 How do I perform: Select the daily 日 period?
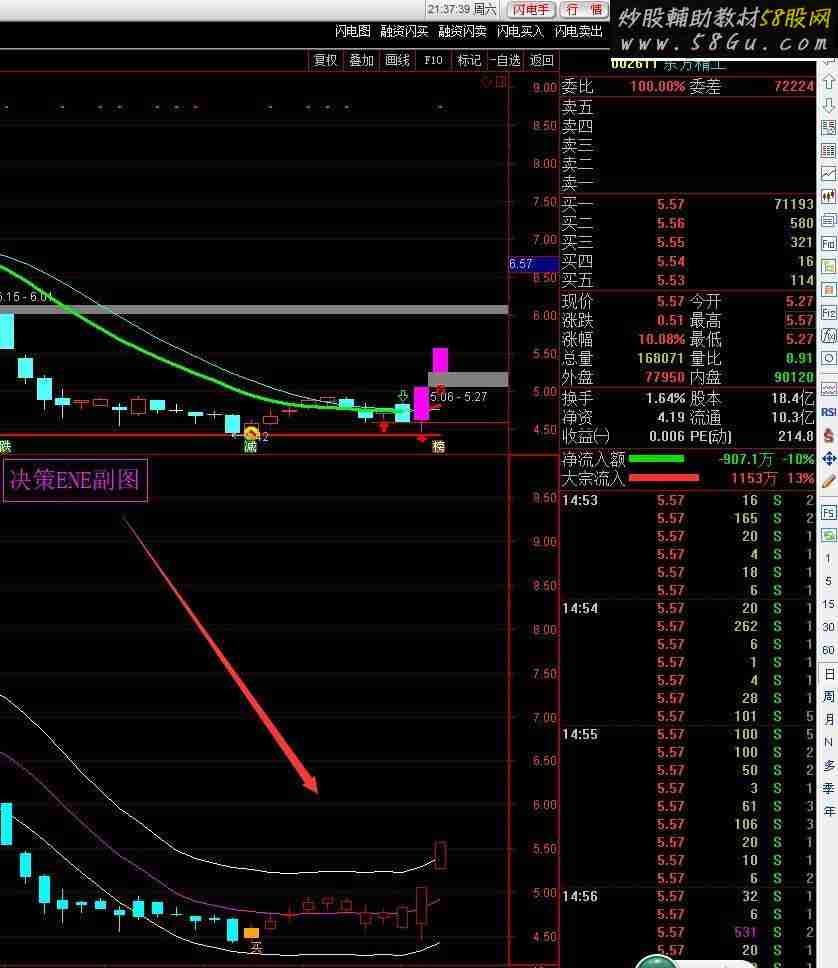click(x=829, y=674)
